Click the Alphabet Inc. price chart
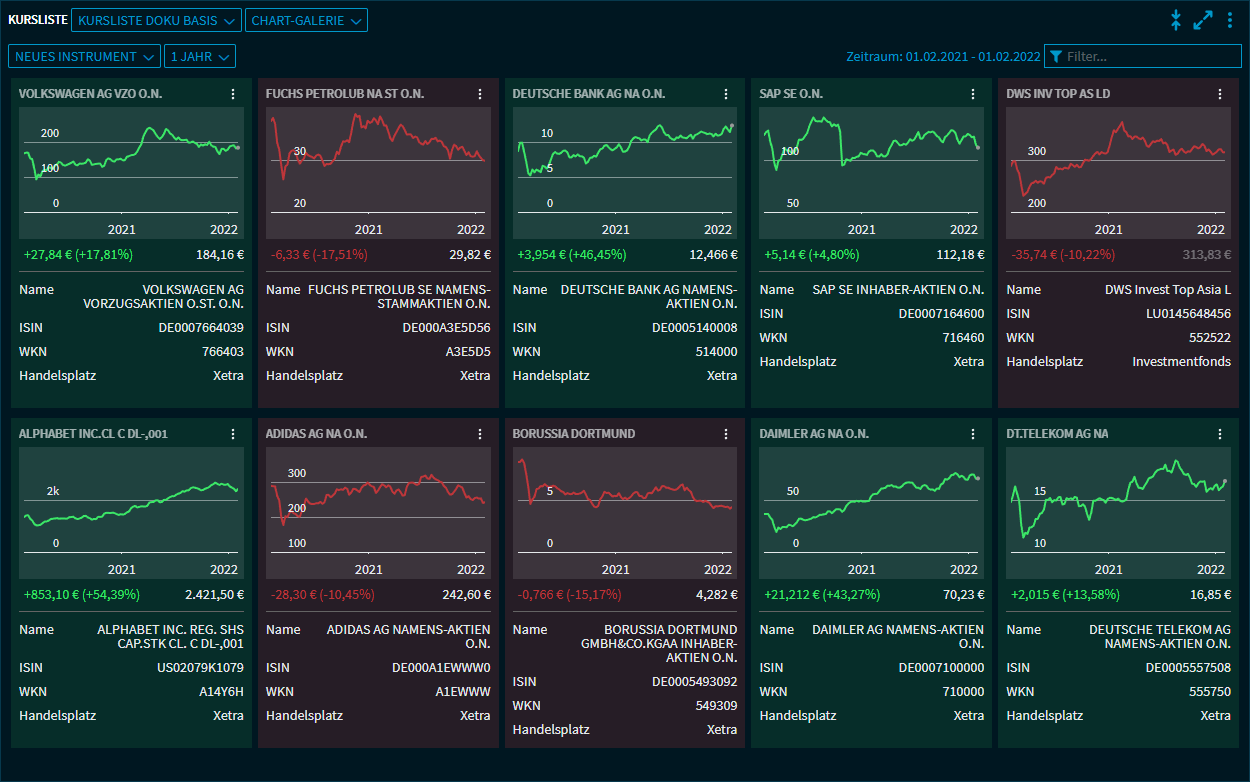1250x782 pixels. (x=130, y=500)
